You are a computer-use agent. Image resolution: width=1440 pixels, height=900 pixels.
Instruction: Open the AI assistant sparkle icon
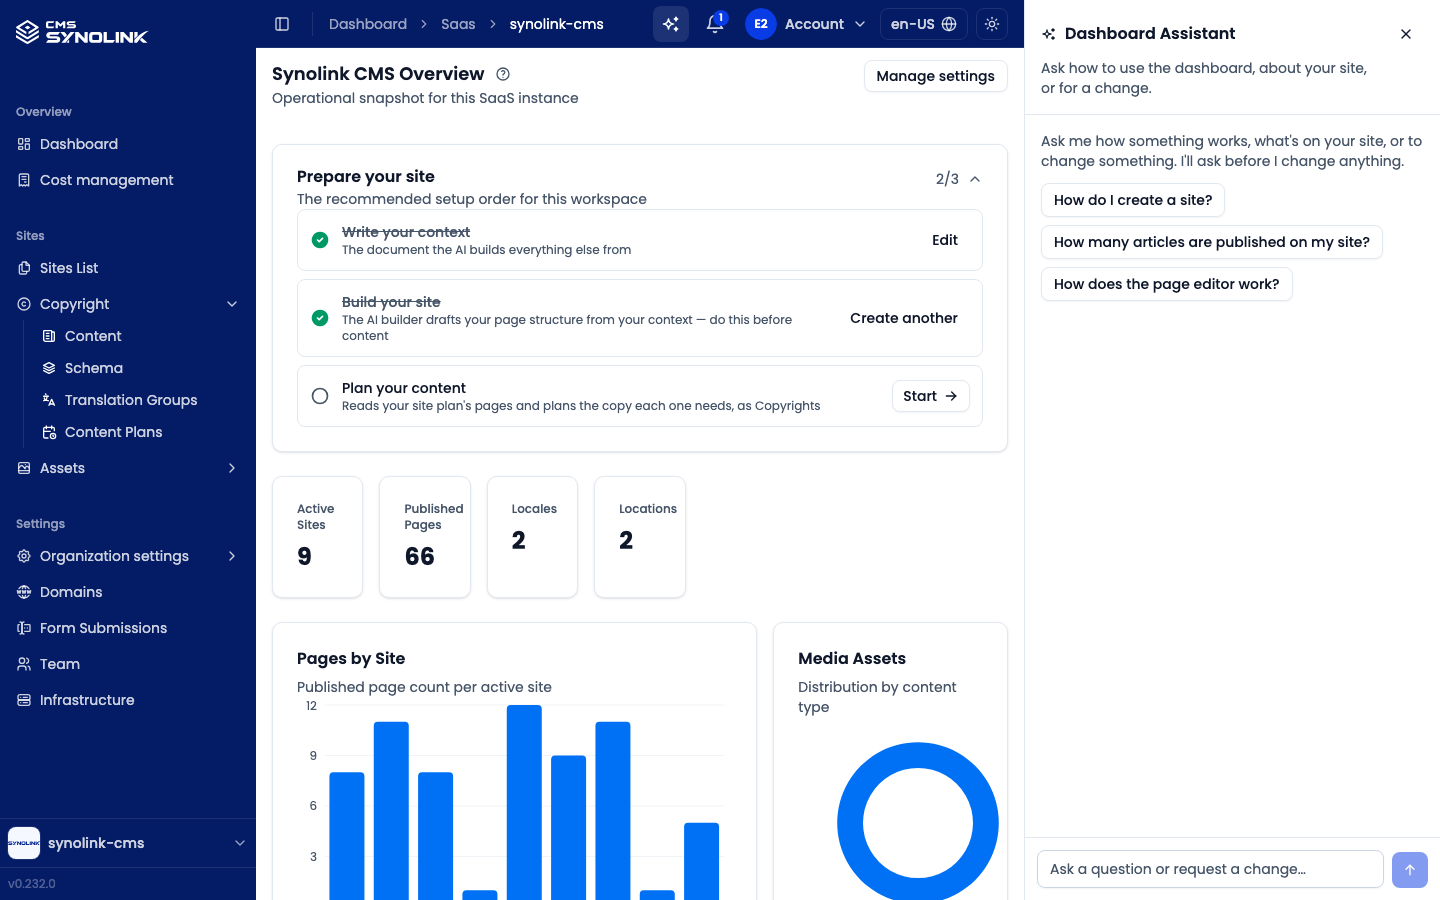[x=671, y=24]
